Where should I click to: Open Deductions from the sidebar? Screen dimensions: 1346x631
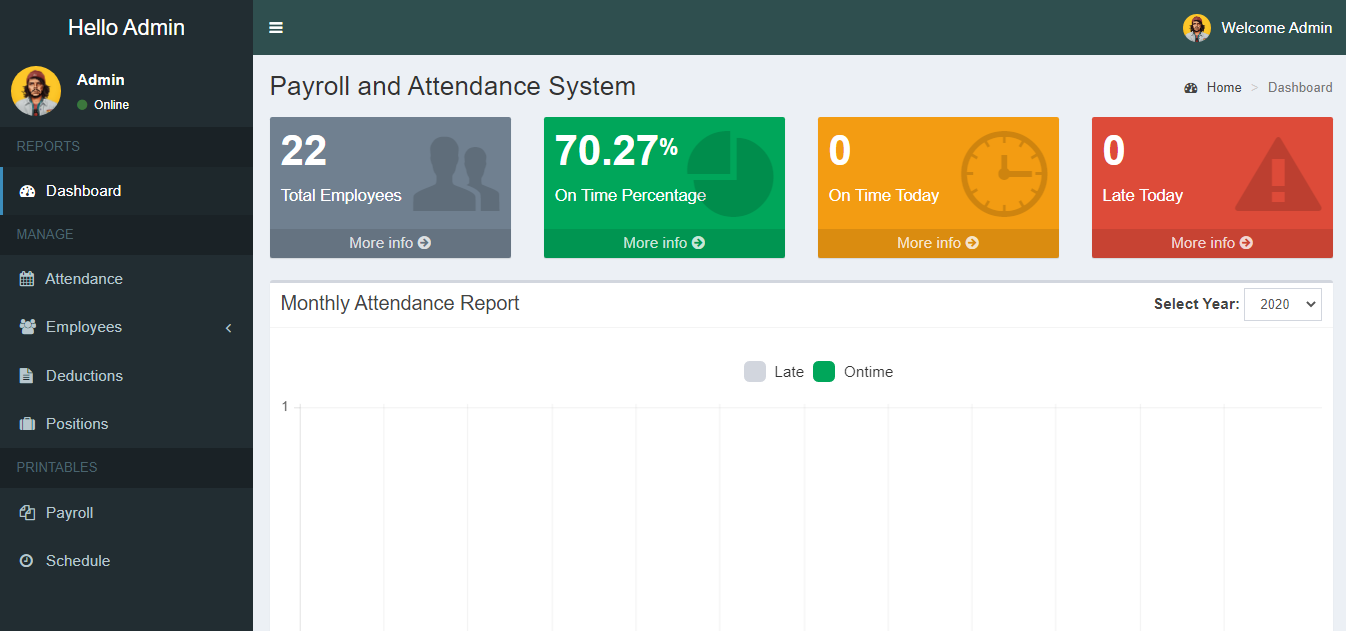pos(84,375)
